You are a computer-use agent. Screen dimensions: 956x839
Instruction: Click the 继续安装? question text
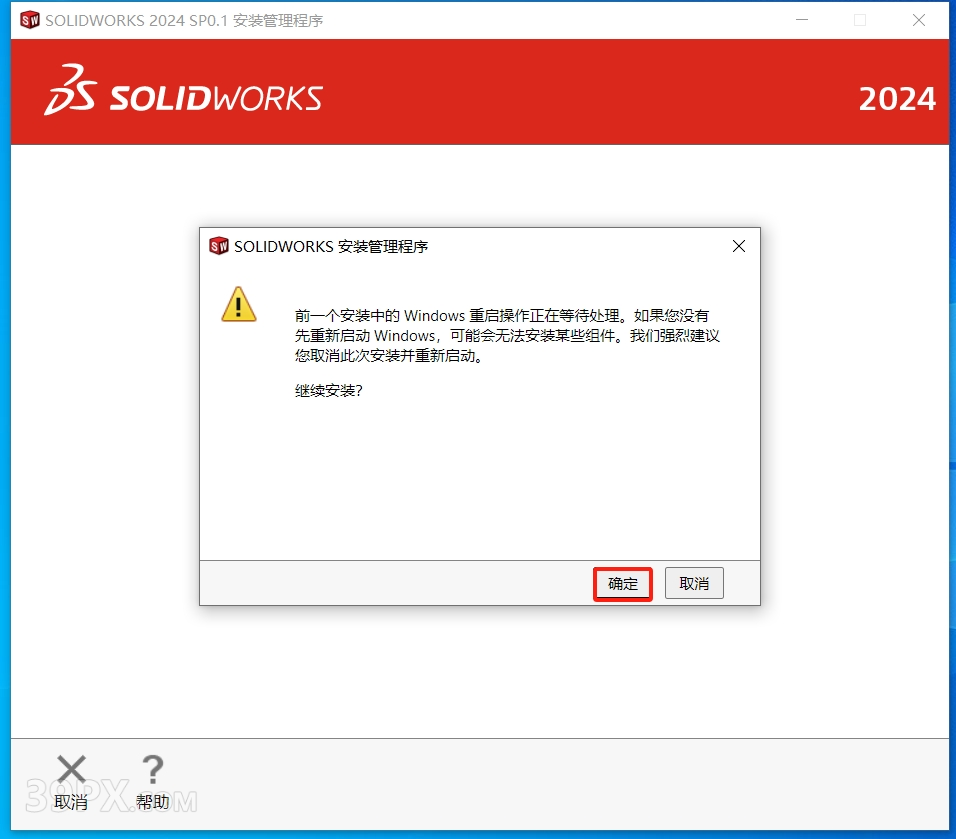coord(329,391)
